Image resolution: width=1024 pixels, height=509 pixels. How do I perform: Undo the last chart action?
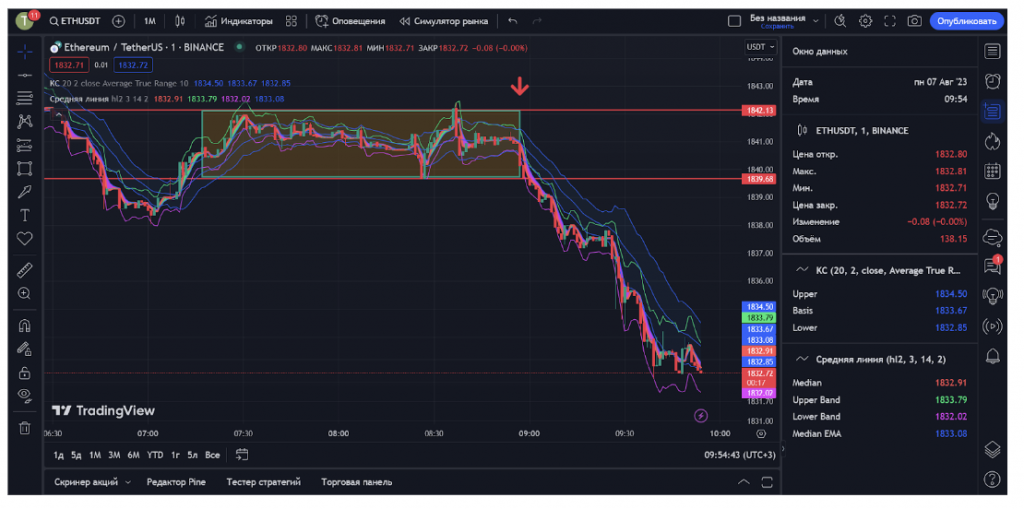513,21
